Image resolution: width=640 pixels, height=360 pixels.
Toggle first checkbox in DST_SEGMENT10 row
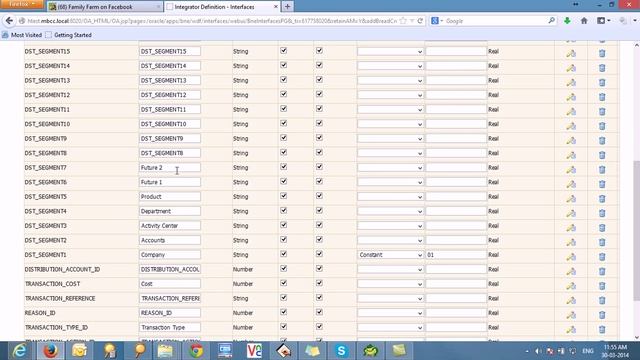(x=284, y=123)
